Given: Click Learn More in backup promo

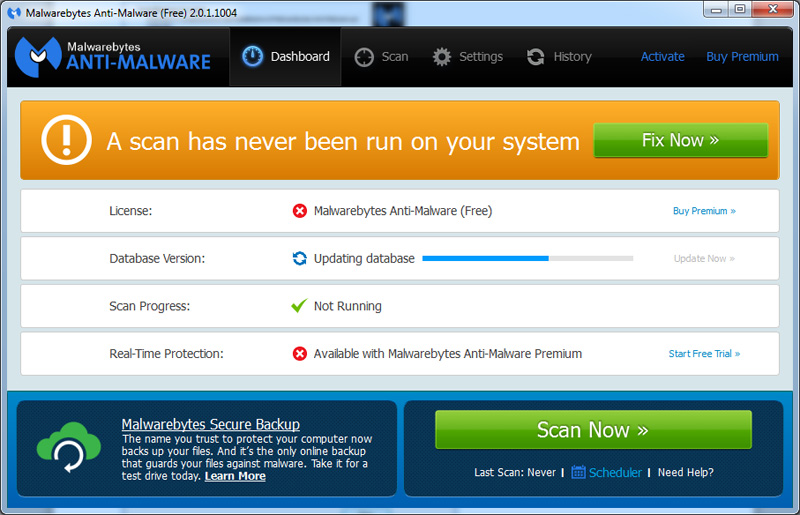Looking at the screenshot, I should [235, 476].
